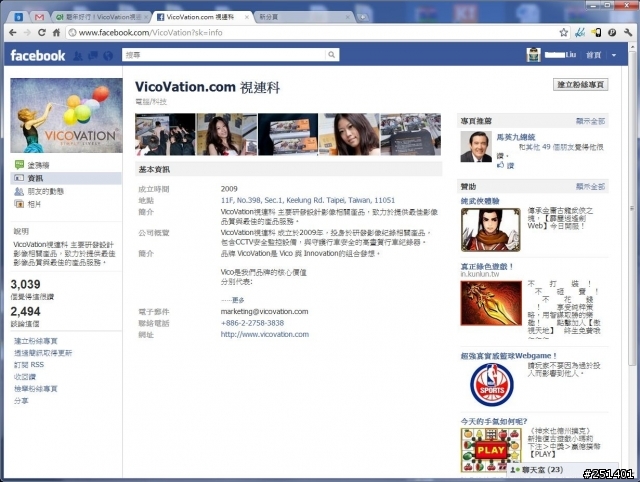Click the 檢舉粉絲專頁 report link
The height and width of the screenshot is (482, 640).
(x=36, y=389)
